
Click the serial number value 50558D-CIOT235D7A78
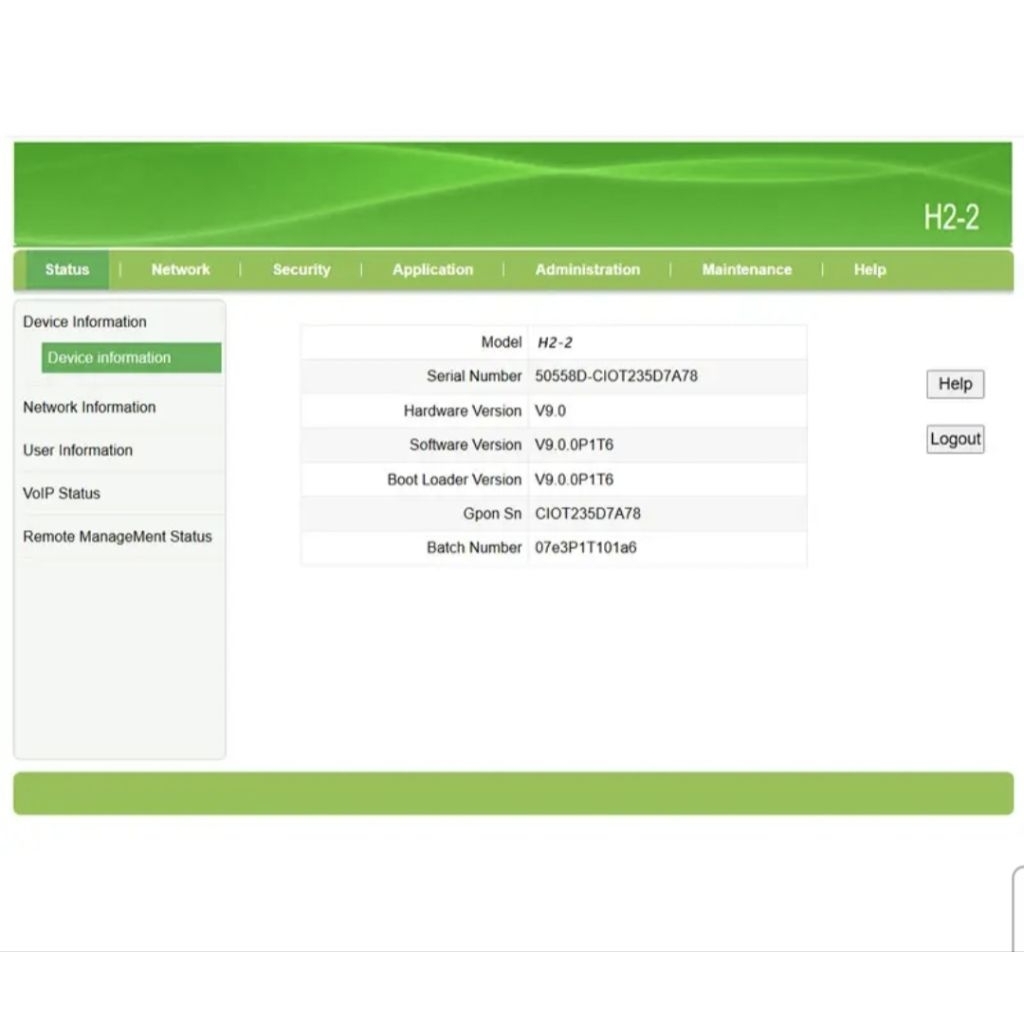tap(616, 377)
